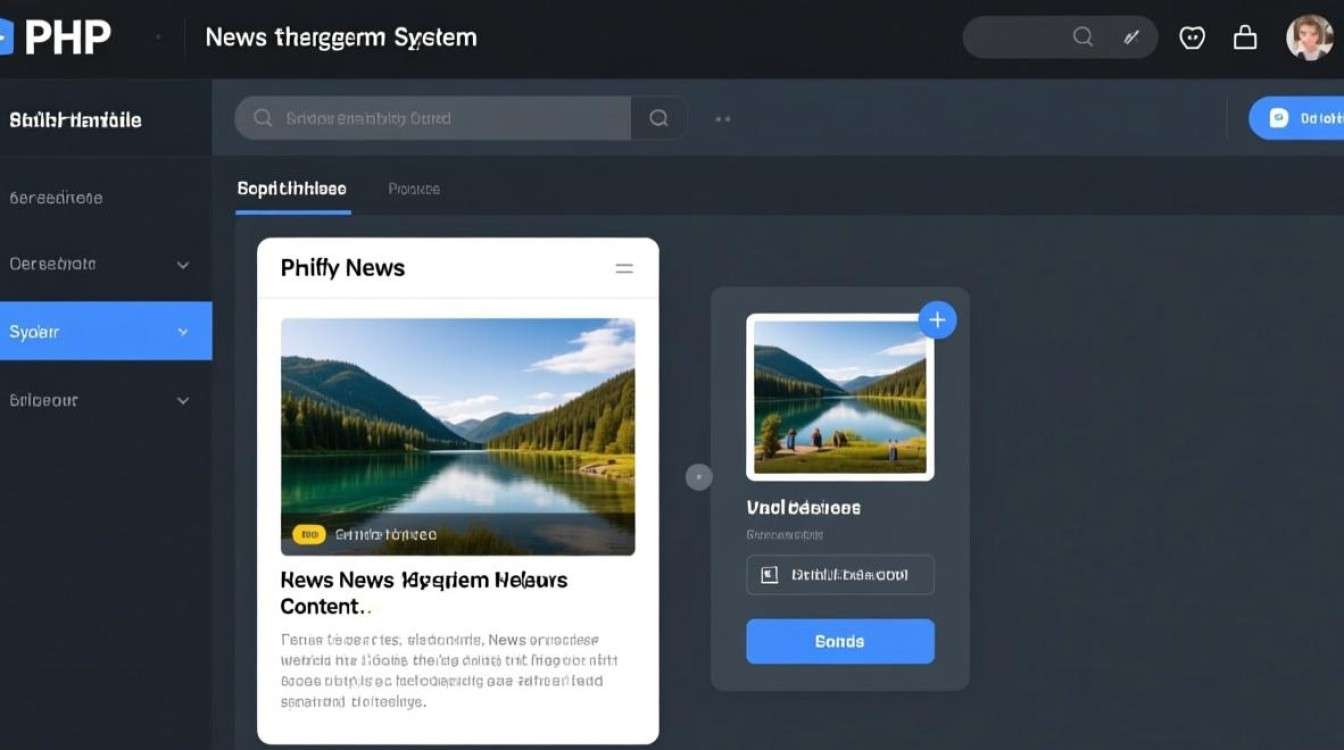Click the pencil edit icon in header
Viewport: 1344px width, 750px height.
point(1131,37)
